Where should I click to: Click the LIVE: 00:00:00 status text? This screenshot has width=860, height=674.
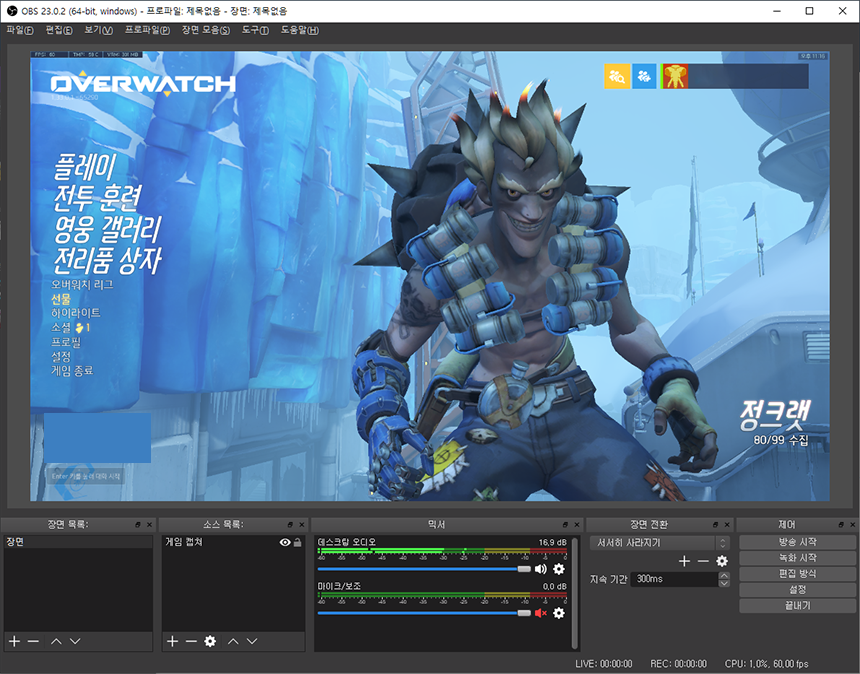[x=603, y=664]
